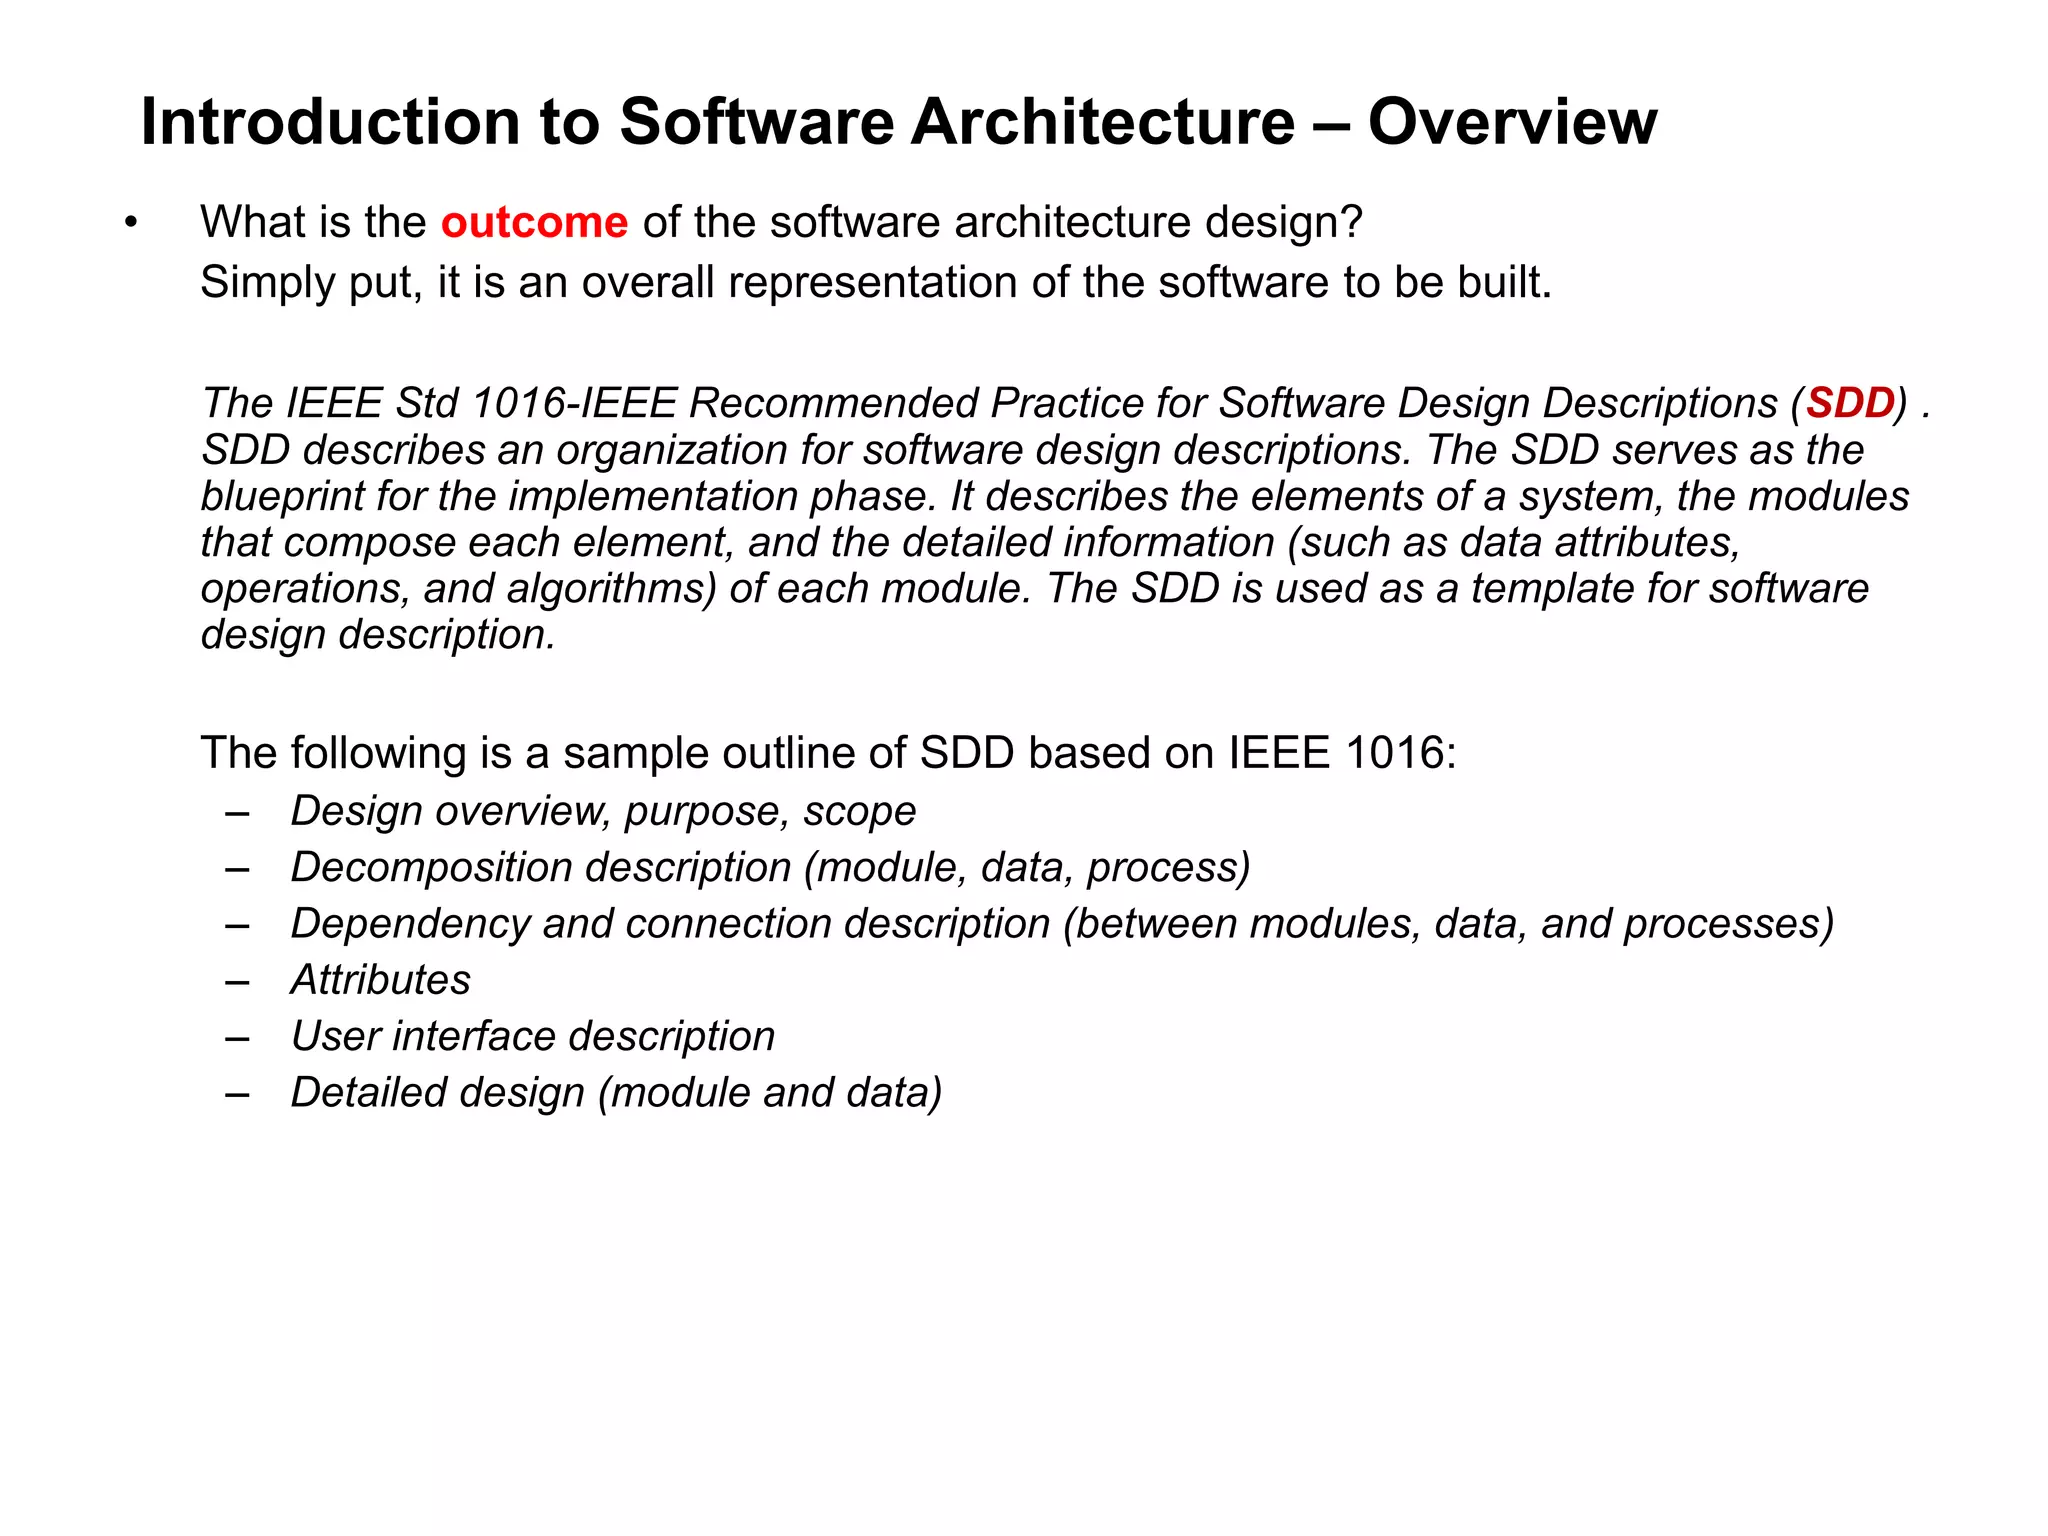Click the line 'Simply put, it is an overall representation'
Viewport: 2048px width, 1536px height.
[x=876, y=283]
